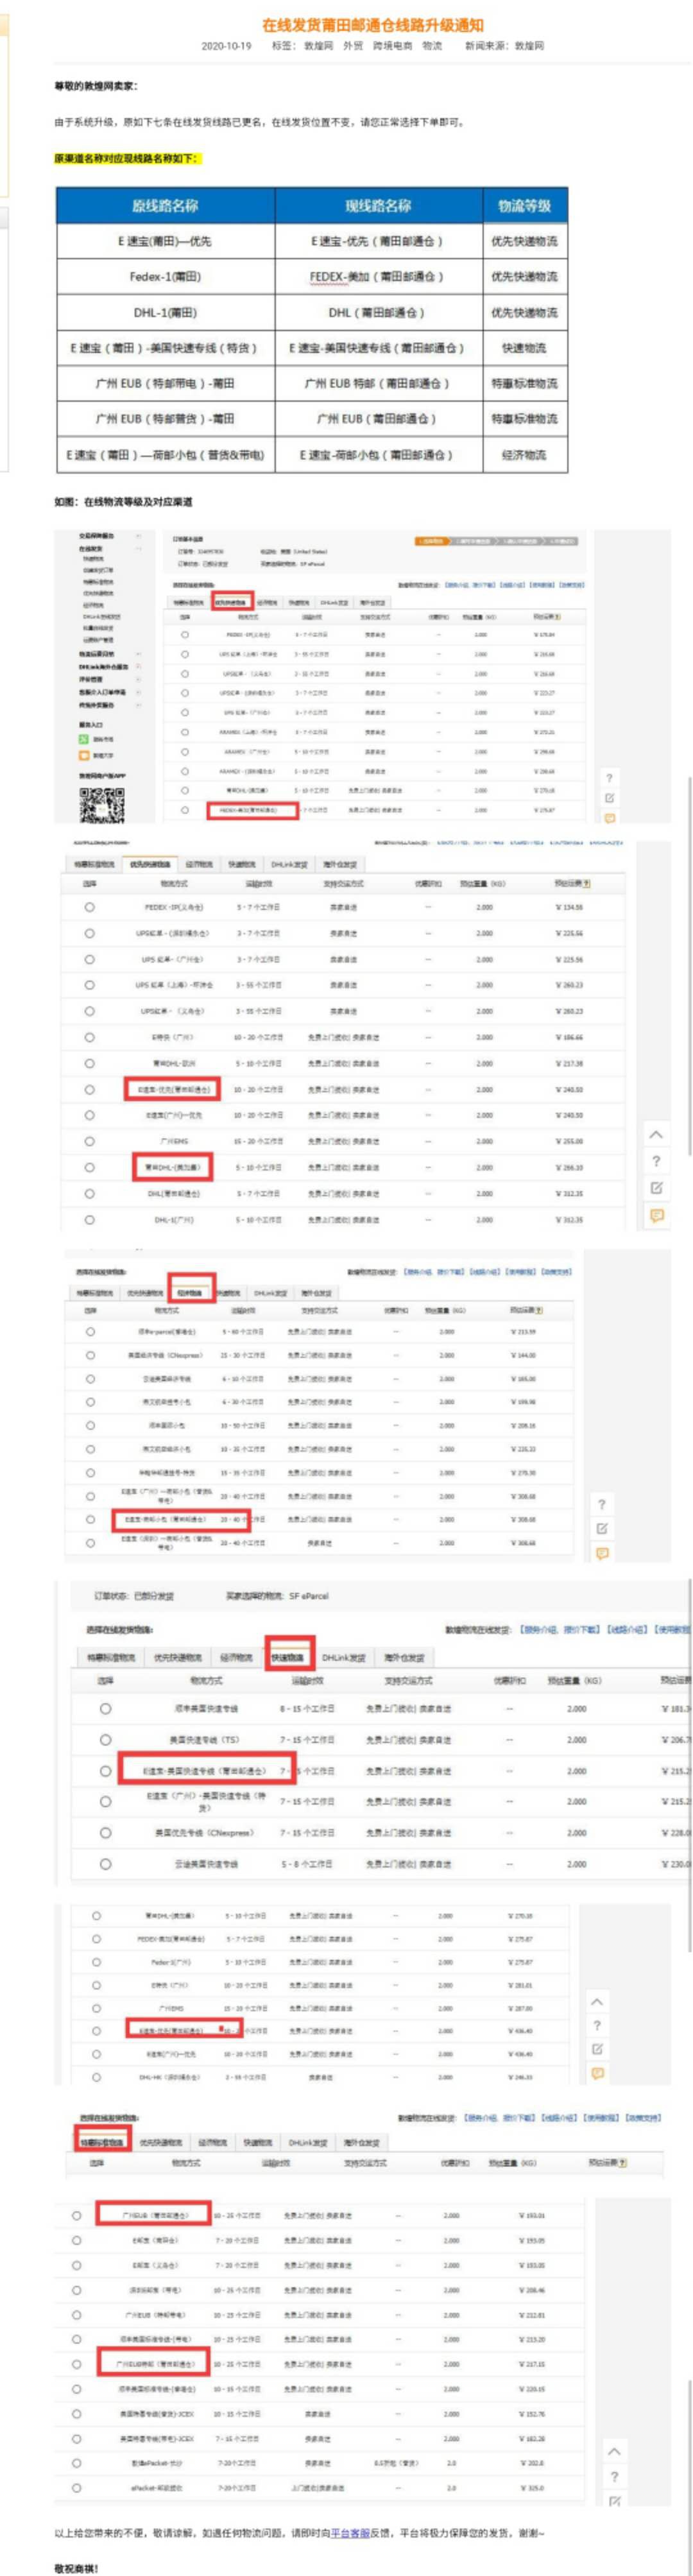Click 优先快递物流 cell in the Fedex-1 row
The image size is (693, 2576).
(x=525, y=276)
